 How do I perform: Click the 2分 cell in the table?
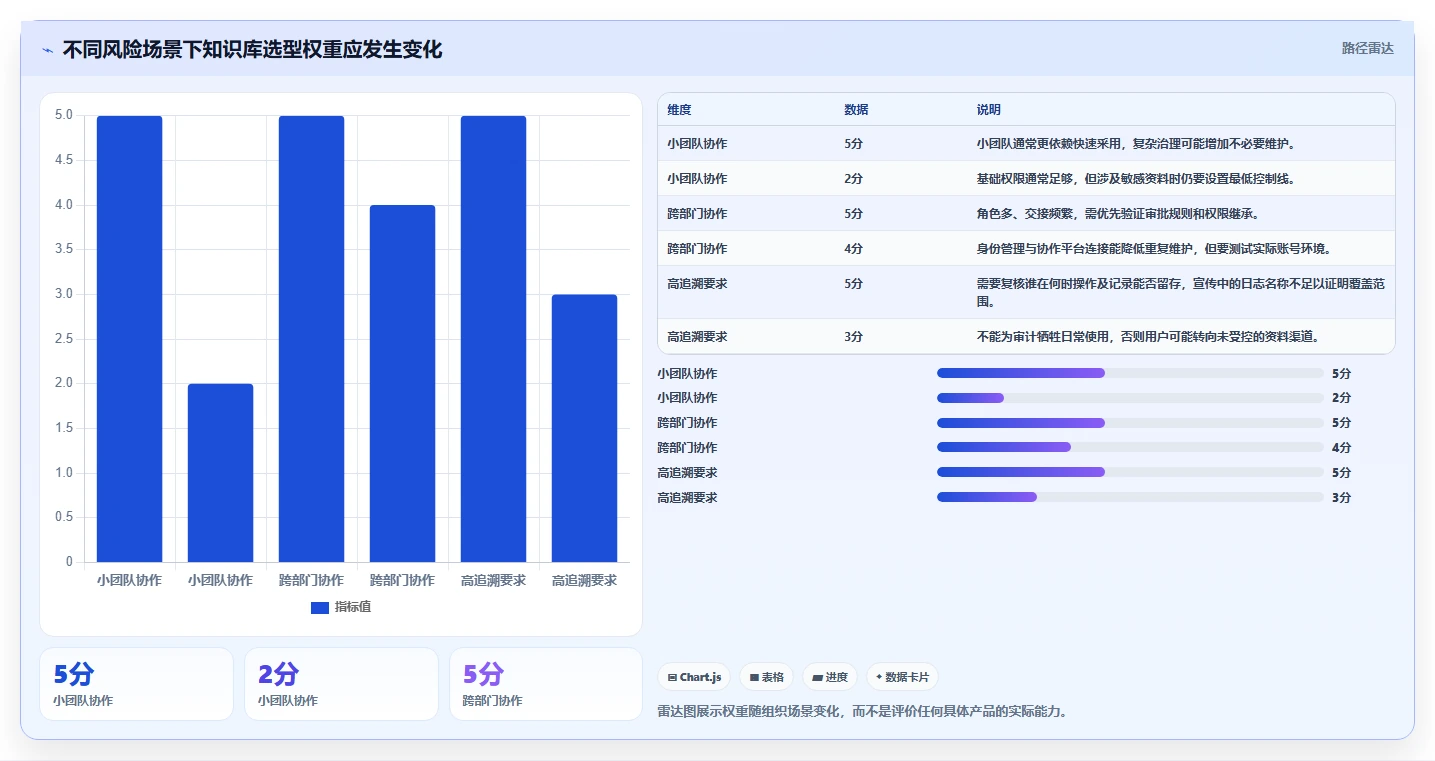click(853, 179)
